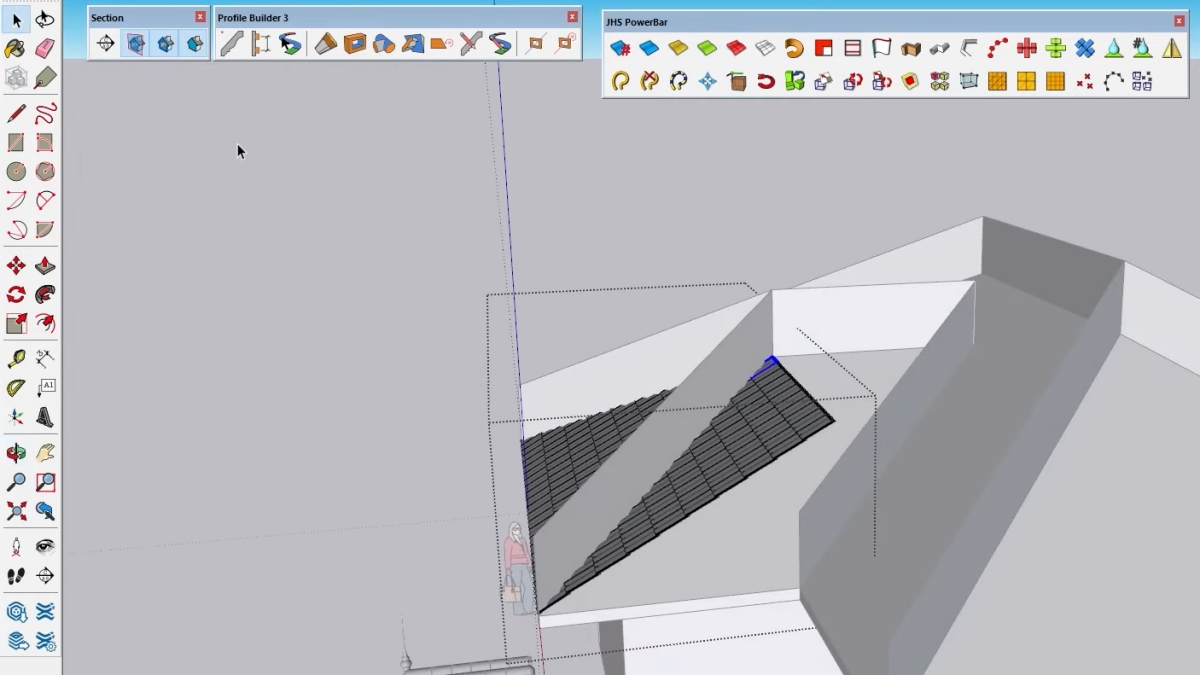Click the grey pipe icon in JHS PowerBar
The height and width of the screenshot is (675, 1200).
pyautogui.click(x=939, y=48)
